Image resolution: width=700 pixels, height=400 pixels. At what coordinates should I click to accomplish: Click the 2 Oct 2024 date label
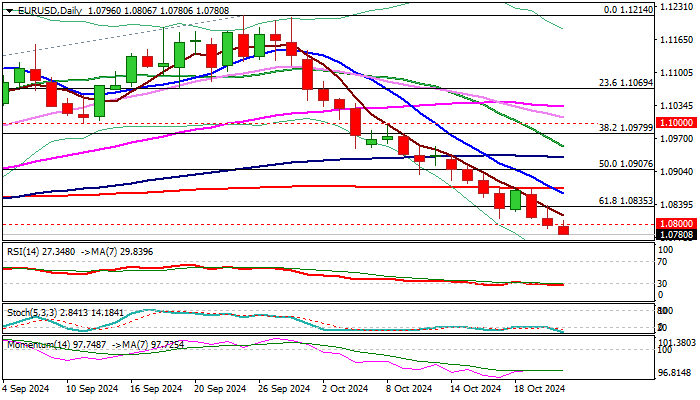tap(346, 389)
